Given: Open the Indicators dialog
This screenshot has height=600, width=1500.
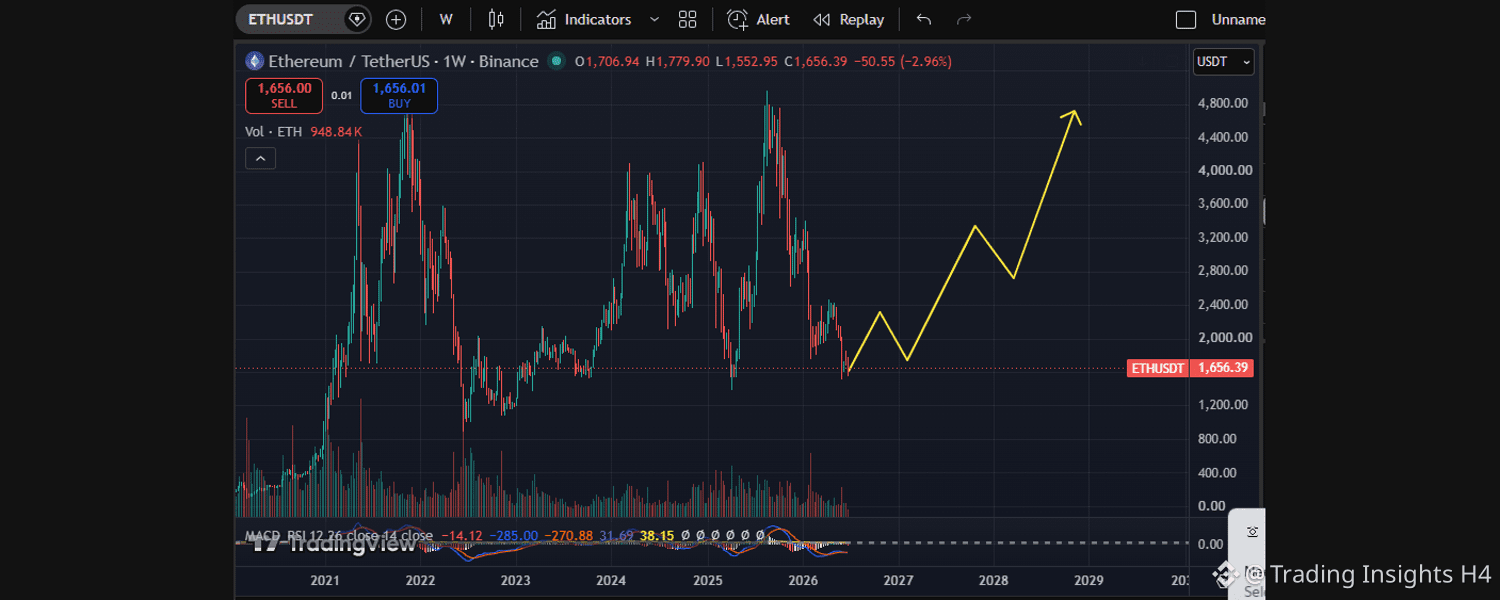Looking at the screenshot, I should point(584,19).
